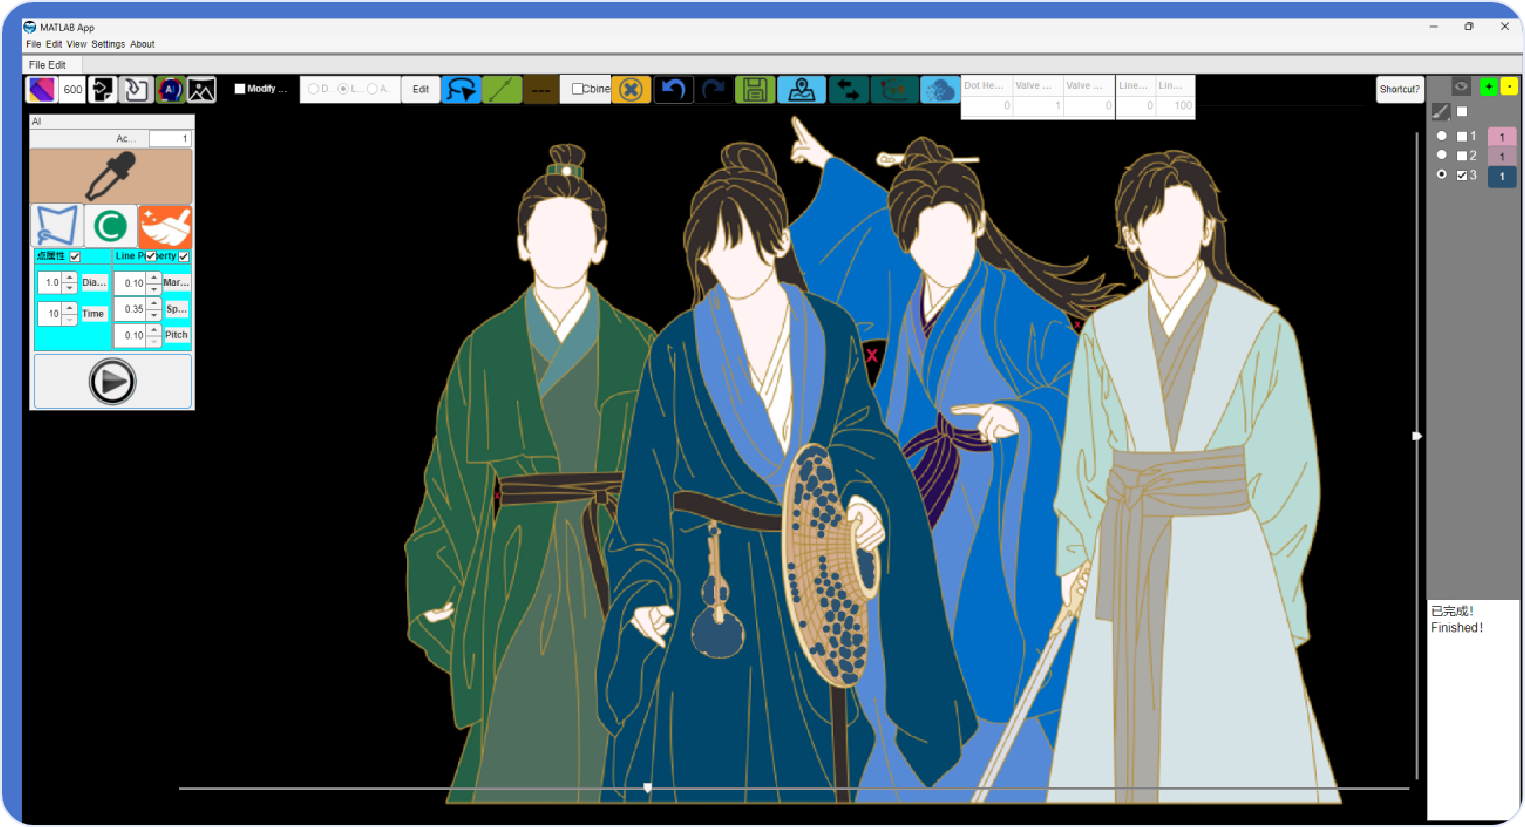This screenshot has height=827, width=1525.
Task: Click the load image icon
Action: click(x=201, y=90)
